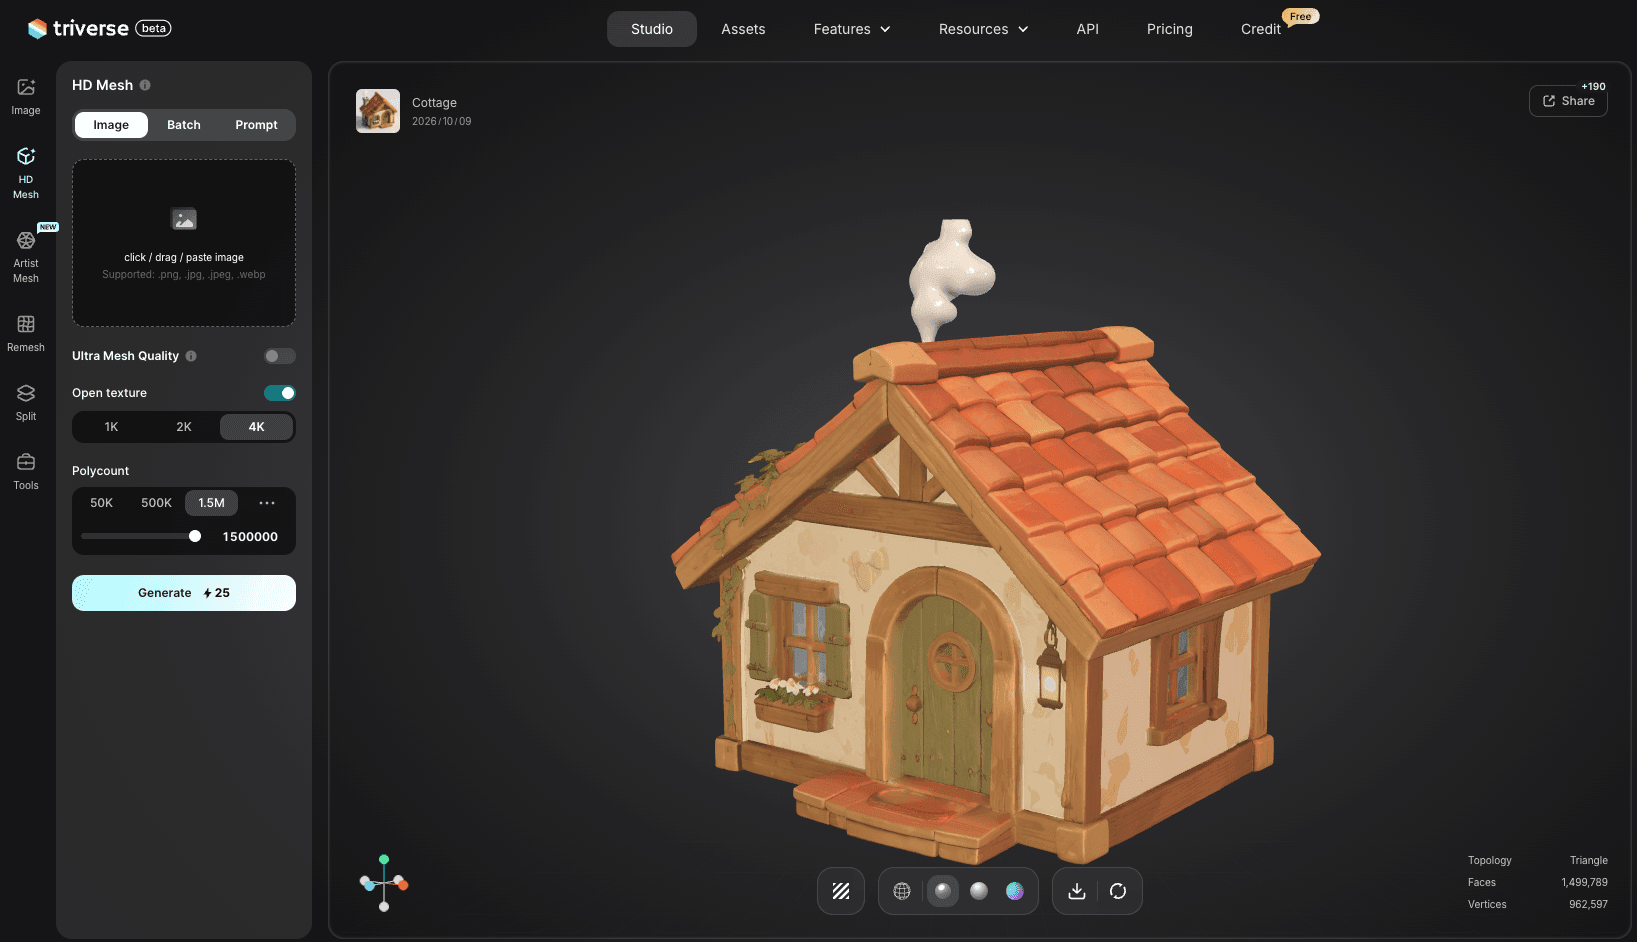The width and height of the screenshot is (1637, 942).
Task: Open the Credit page
Action: (x=1261, y=29)
